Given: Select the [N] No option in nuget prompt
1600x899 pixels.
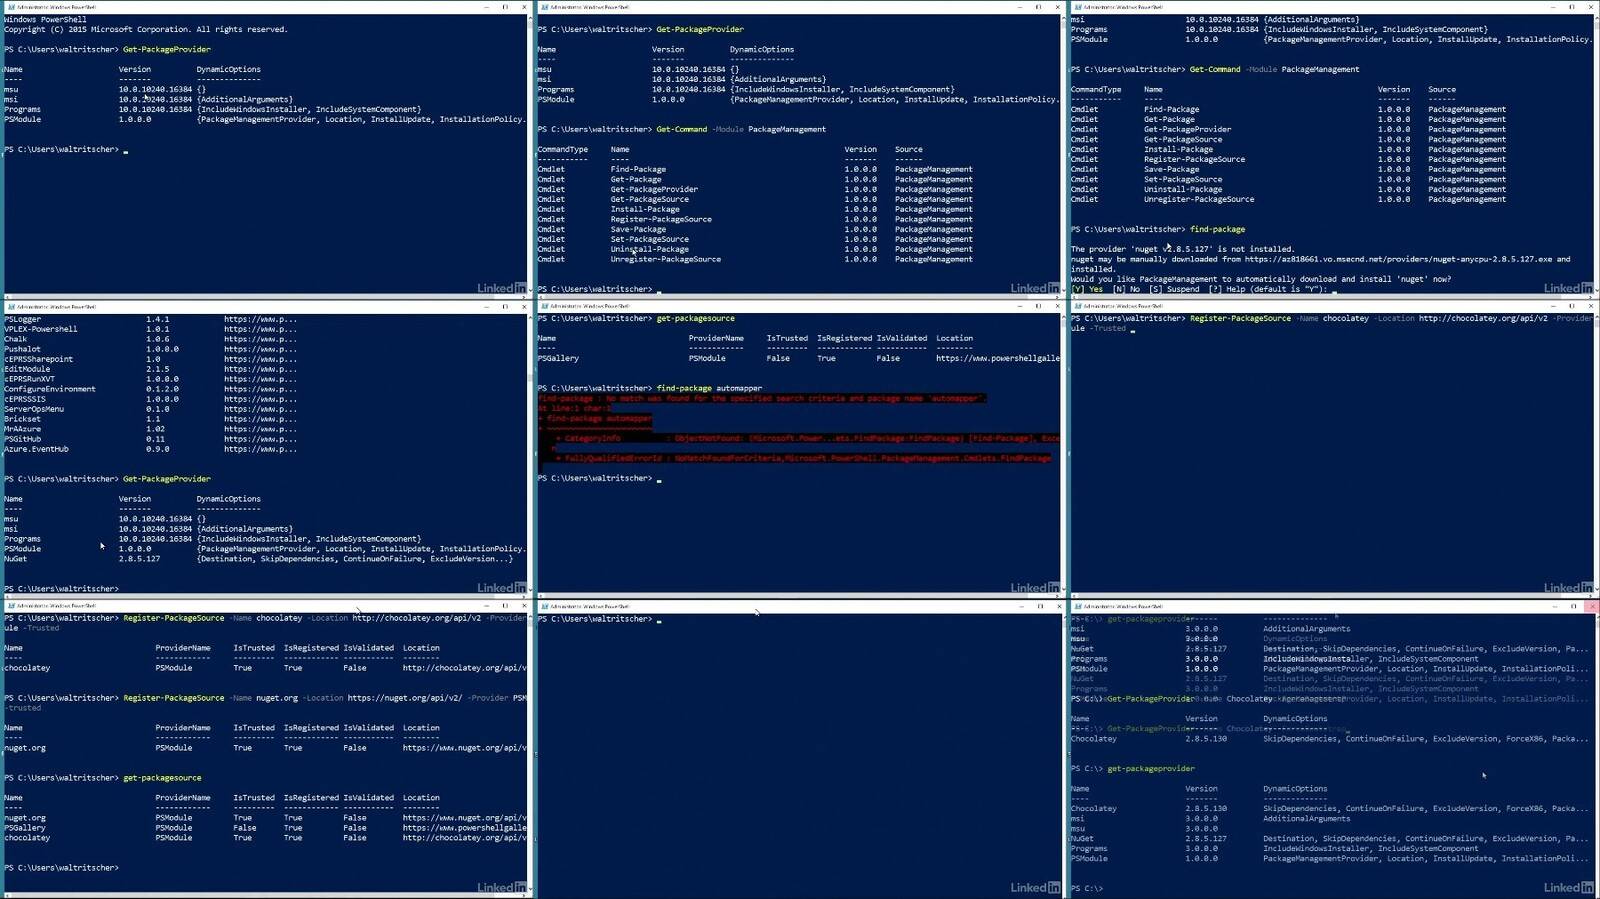Looking at the screenshot, I should point(1126,289).
